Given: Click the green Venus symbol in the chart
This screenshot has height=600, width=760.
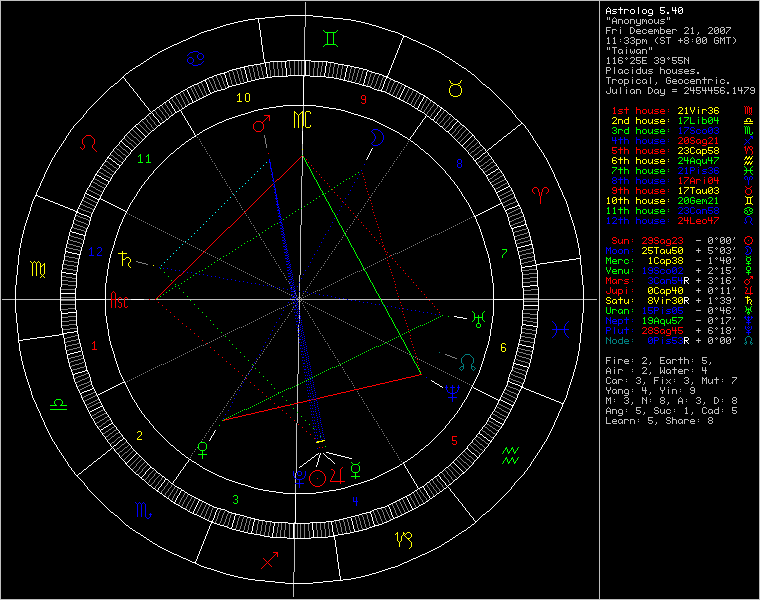Looking at the screenshot, I should [203, 450].
